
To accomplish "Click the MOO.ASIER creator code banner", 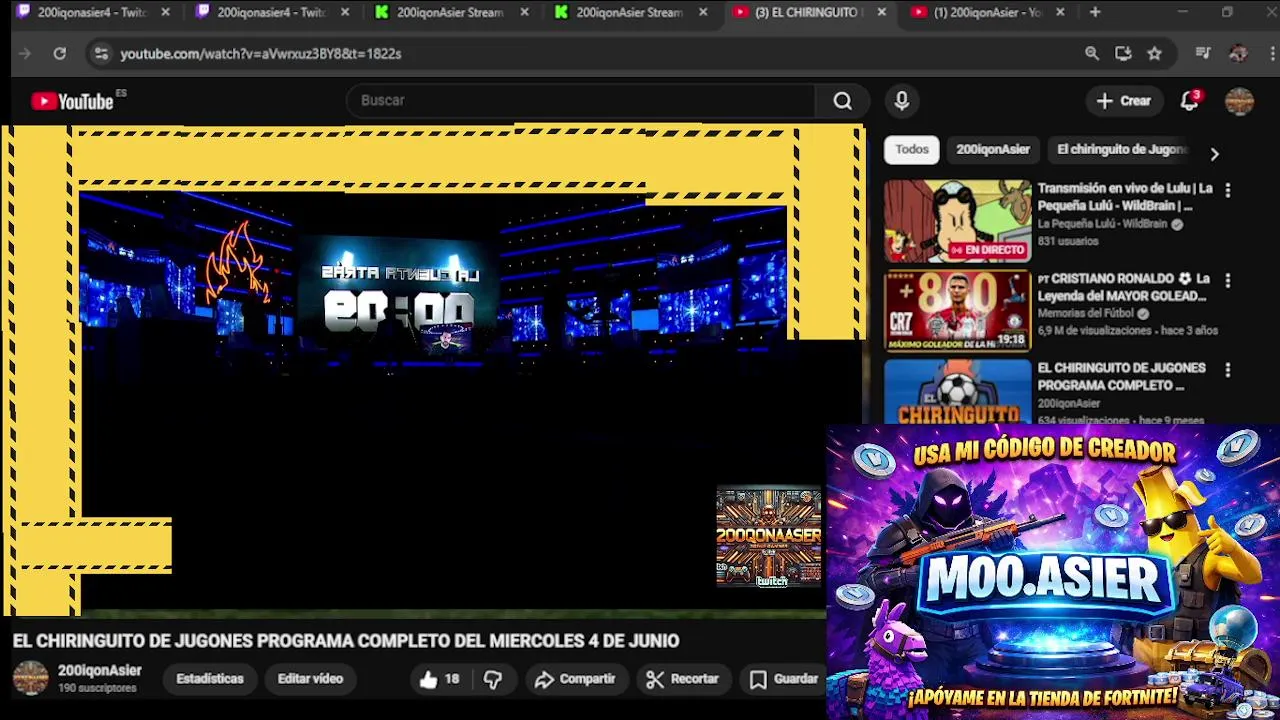I will tap(1053, 572).
